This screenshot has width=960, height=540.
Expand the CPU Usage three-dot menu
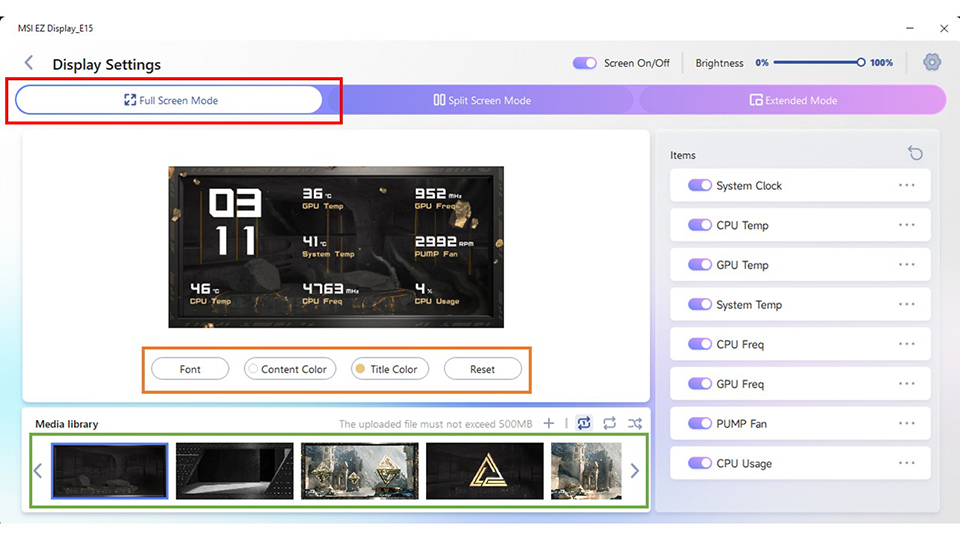[x=907, y=463]
